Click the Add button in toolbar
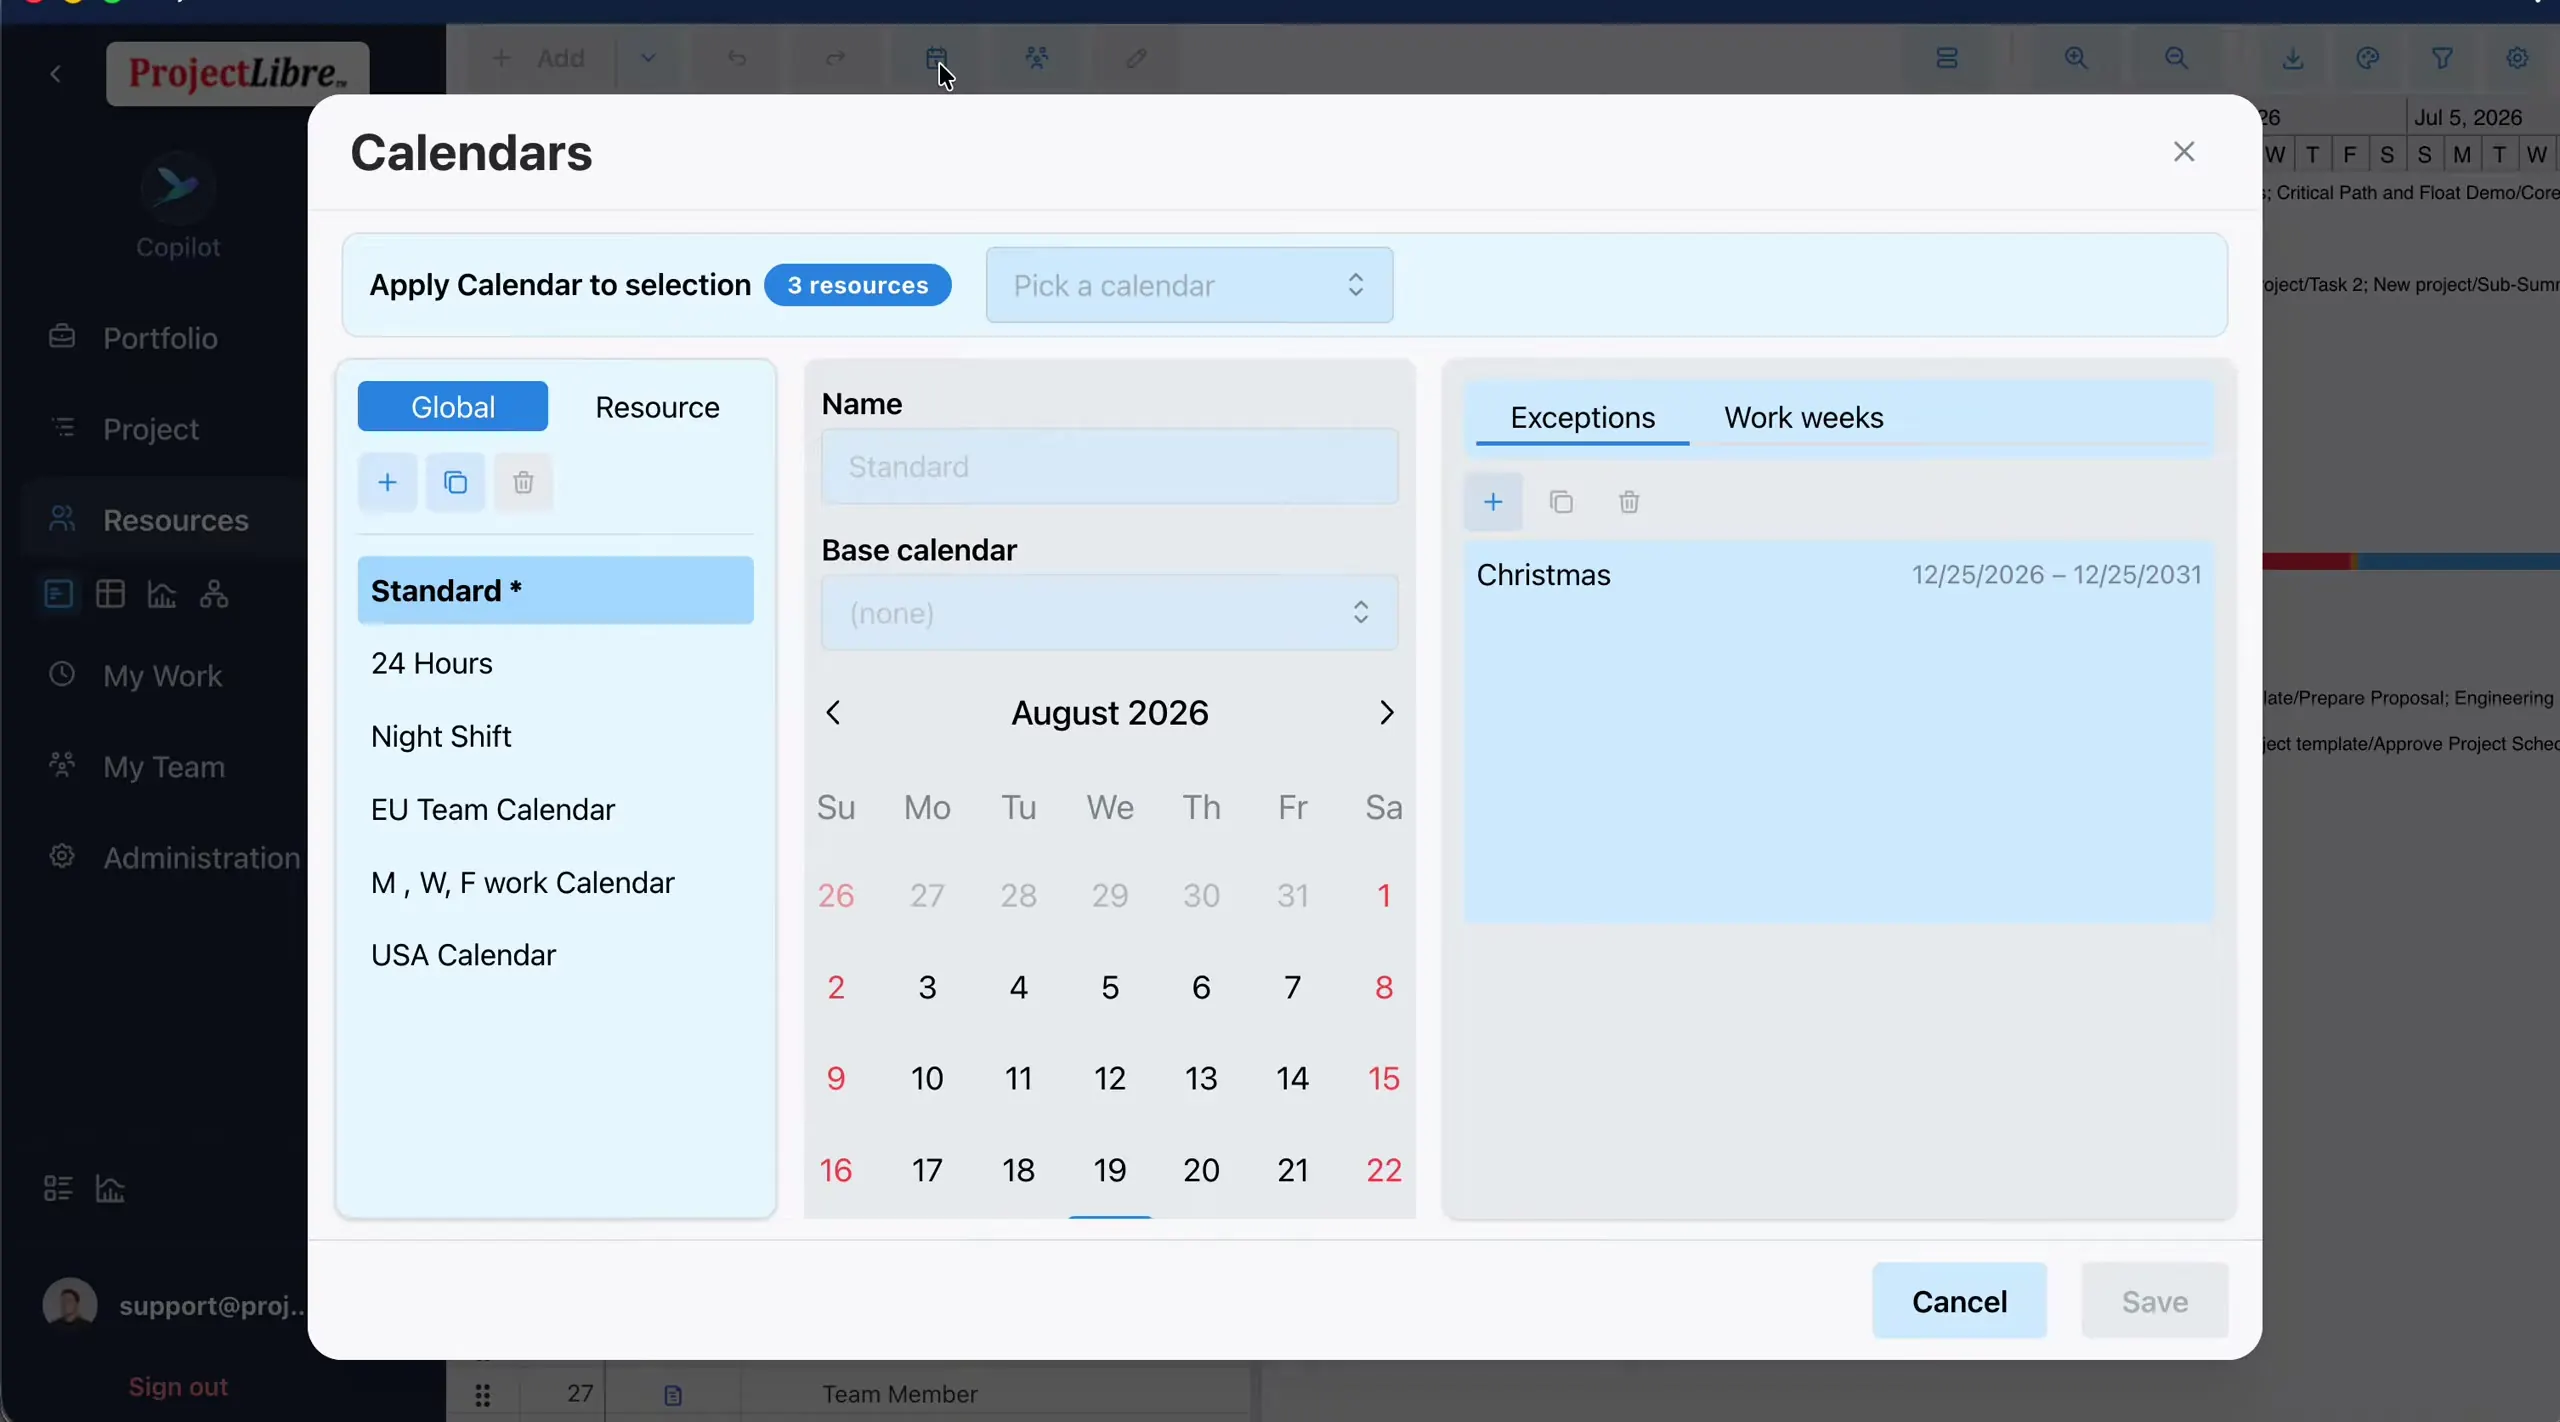This screenshot has width=2560, height=1422. tap(540, 58)
